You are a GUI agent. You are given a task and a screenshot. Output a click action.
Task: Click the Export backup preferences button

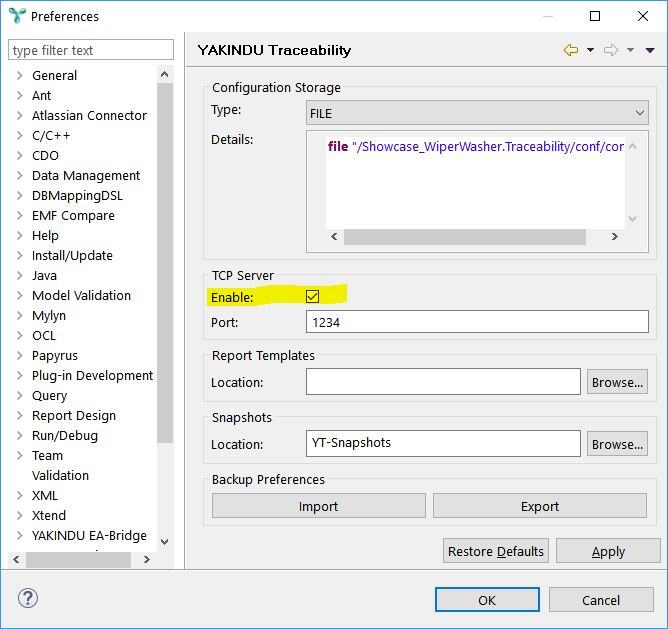[540, 506]
